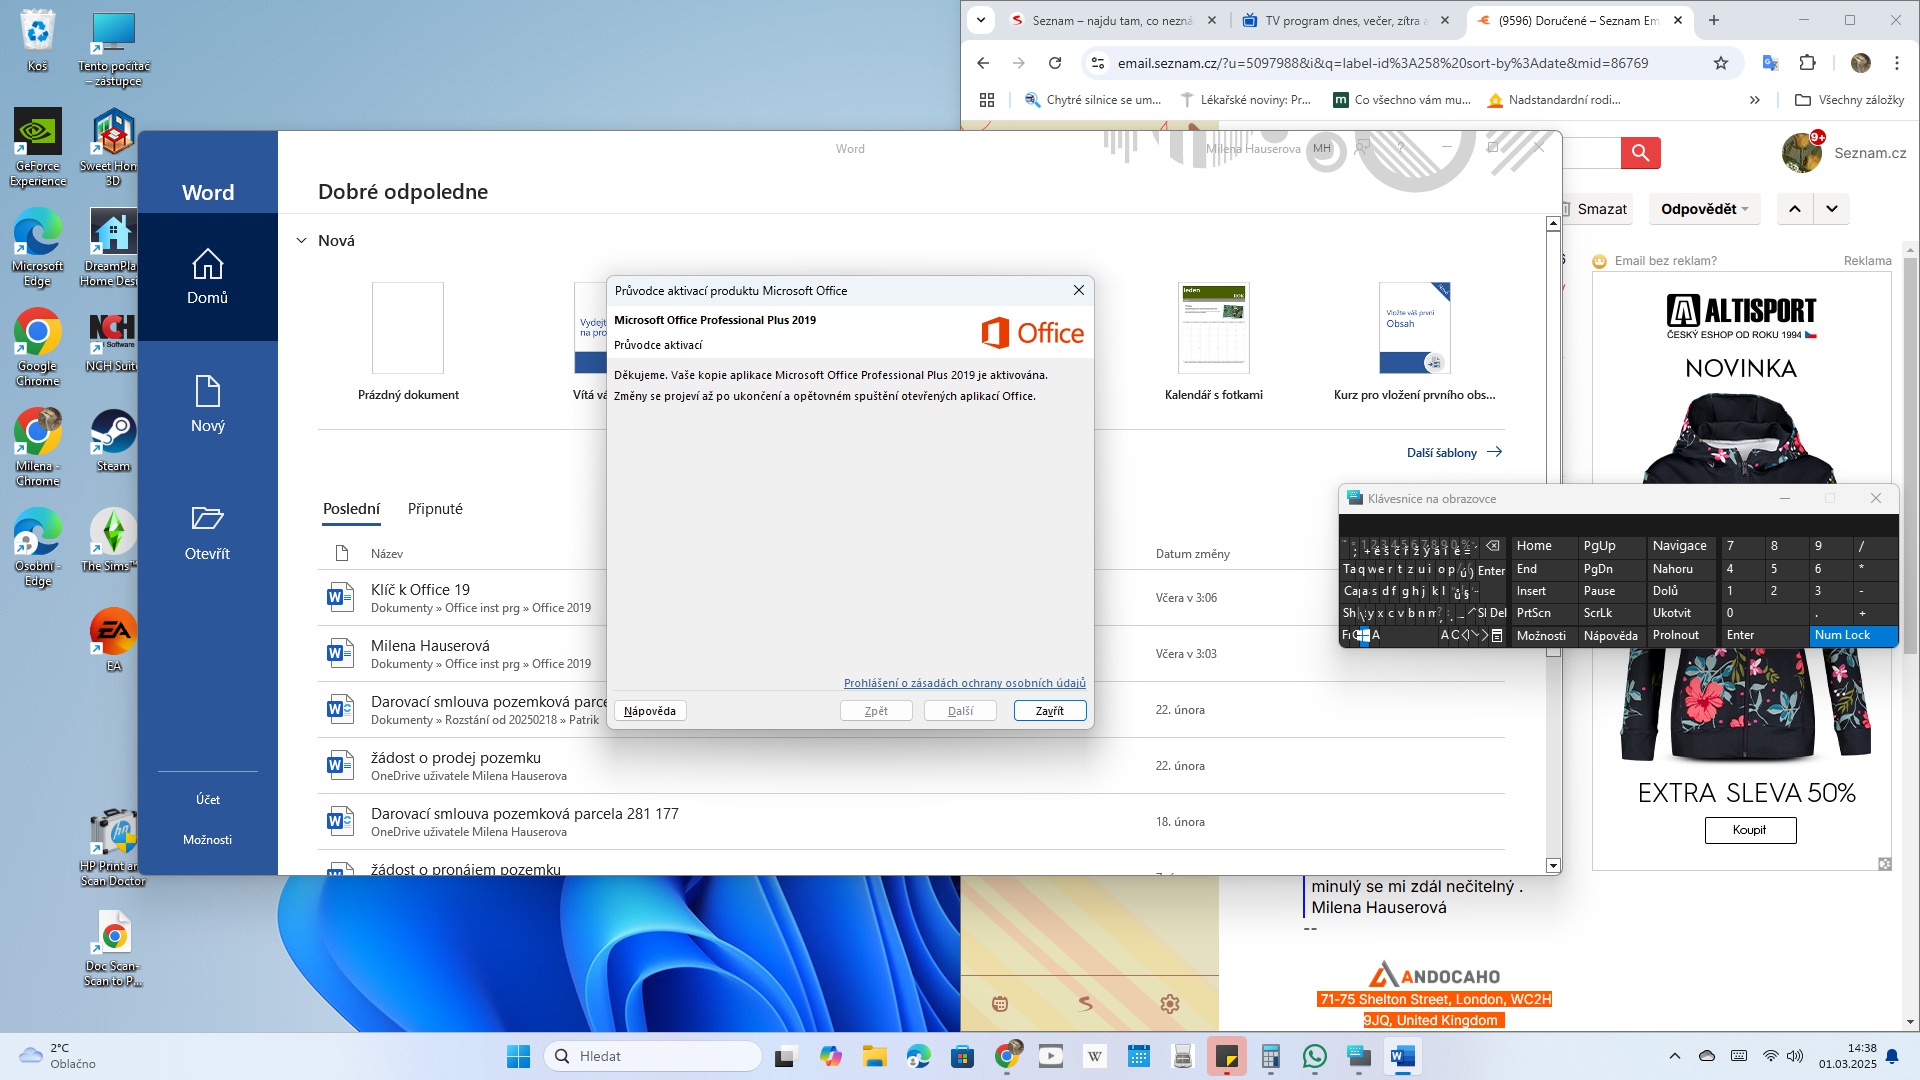Click the Chrome page scrollbar down arrow
This screenshot has width=1920, height=1080.
pyautogui.click(x=1911, y=1022)
